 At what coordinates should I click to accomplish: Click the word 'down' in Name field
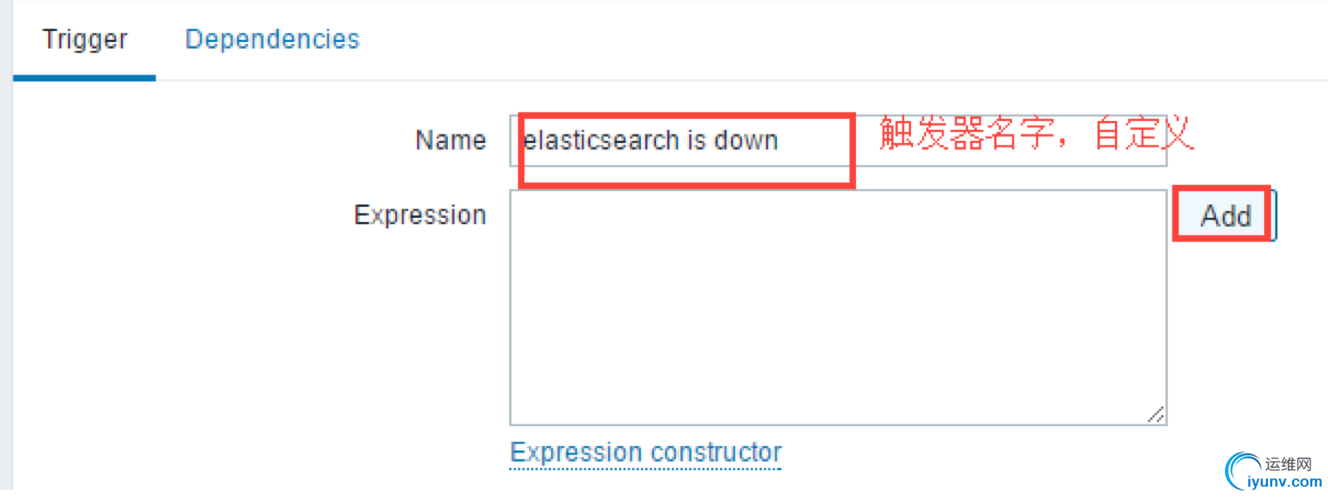(746, 140)
